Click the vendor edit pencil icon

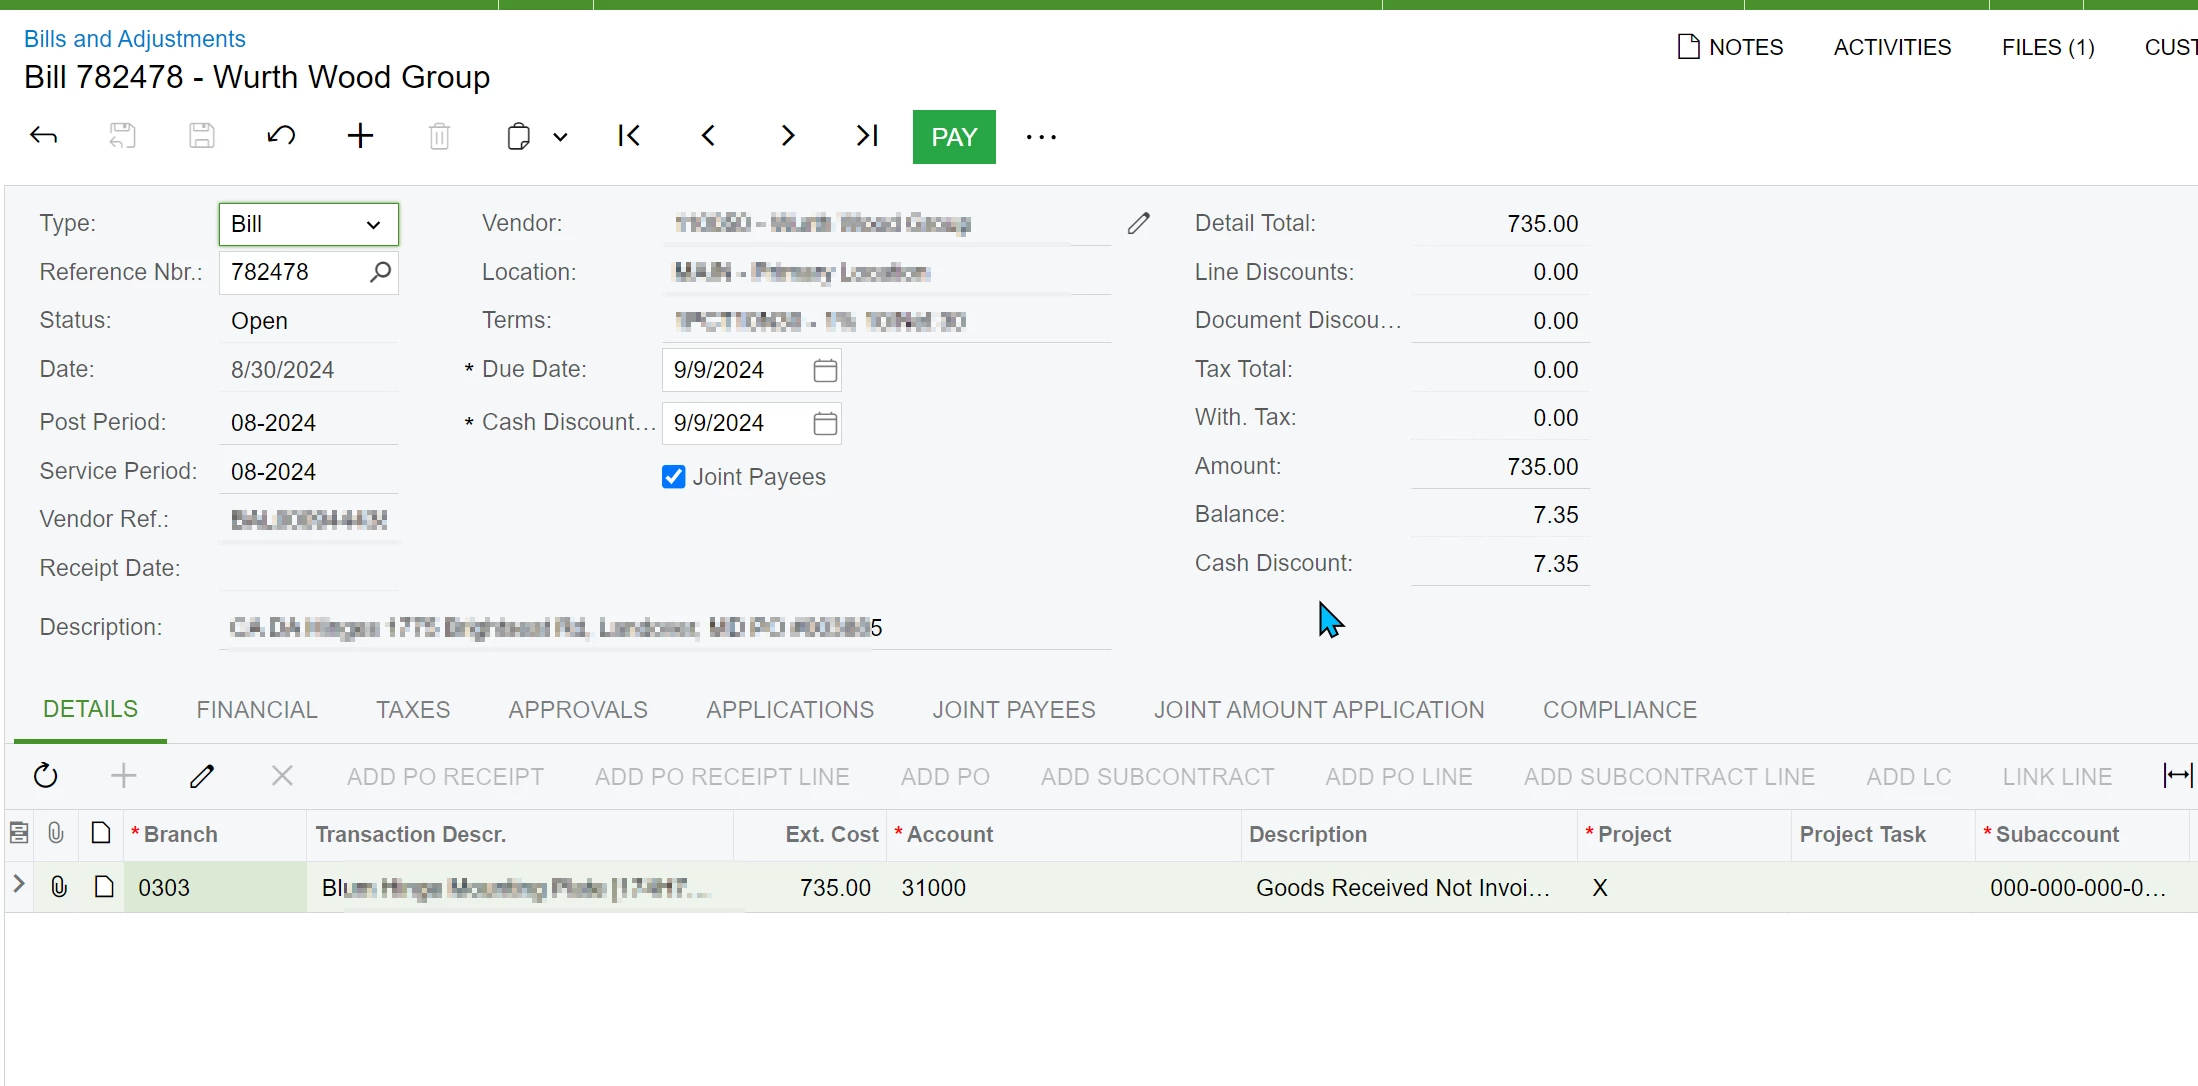[x=1138, y=223]
